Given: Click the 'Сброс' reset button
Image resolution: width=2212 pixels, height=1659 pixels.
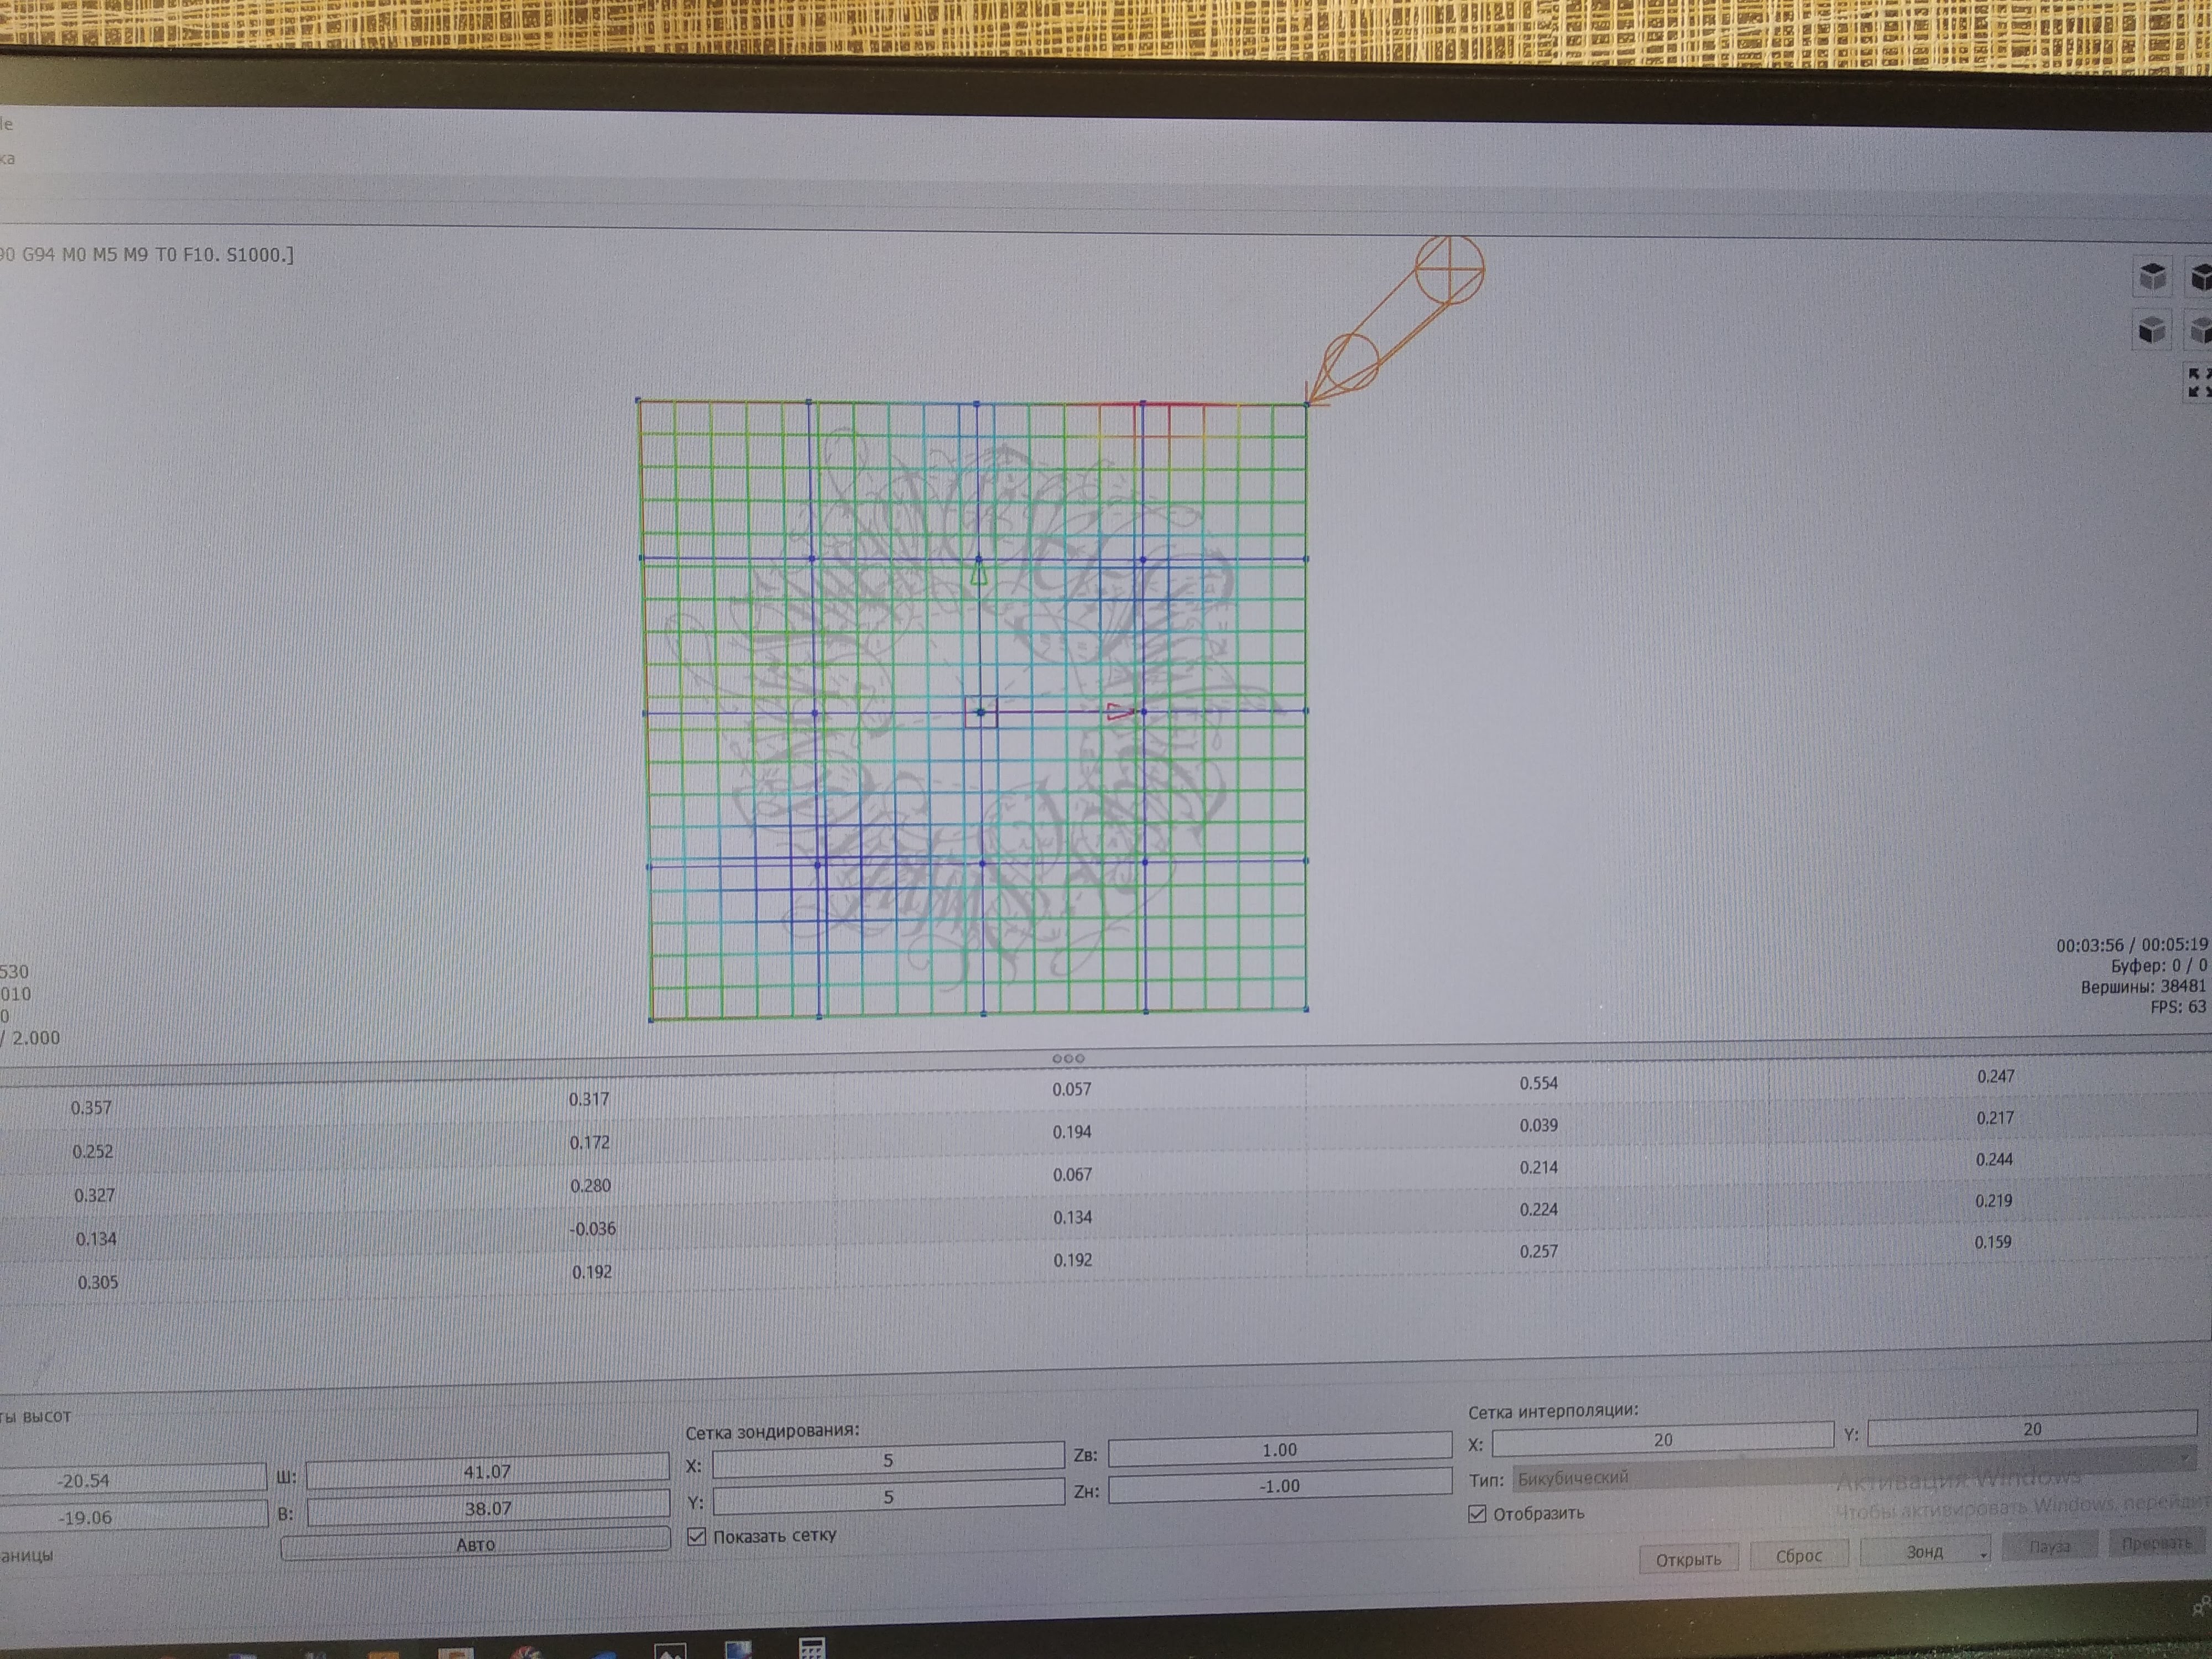Looking at the screenshot, I should click(1798, 1556).
